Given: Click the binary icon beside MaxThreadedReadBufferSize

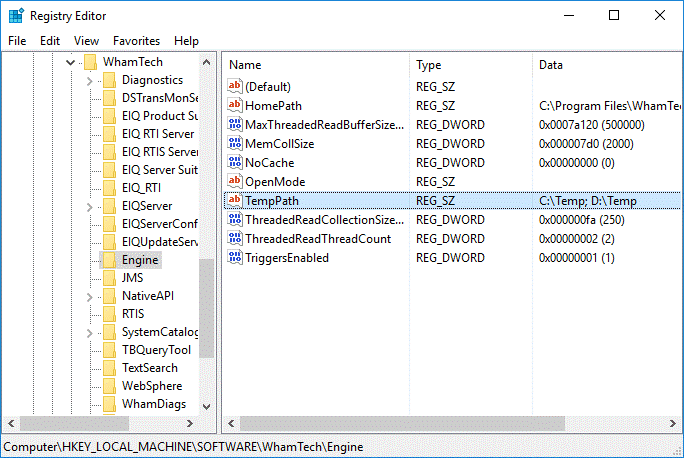Looking at the screenshot, I should coord(235,124).
